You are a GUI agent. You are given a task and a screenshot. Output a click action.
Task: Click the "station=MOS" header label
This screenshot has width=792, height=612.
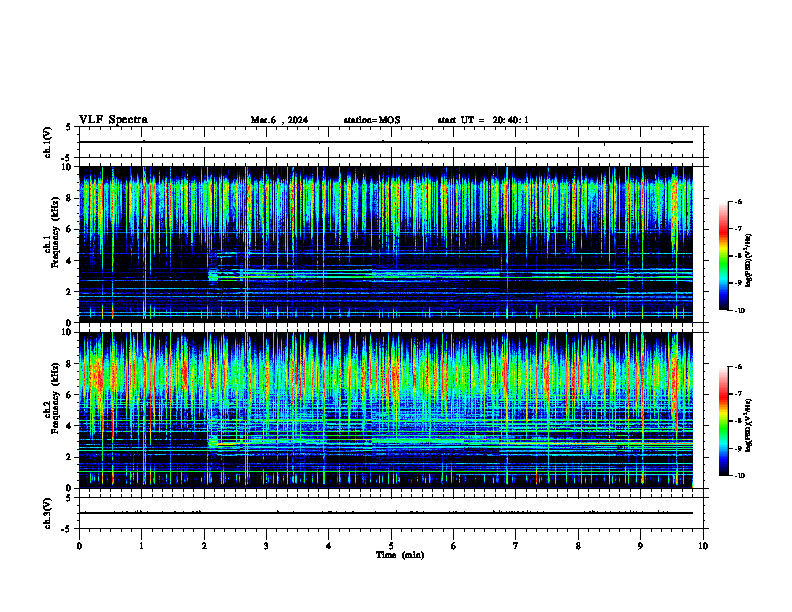pos(372,120)
